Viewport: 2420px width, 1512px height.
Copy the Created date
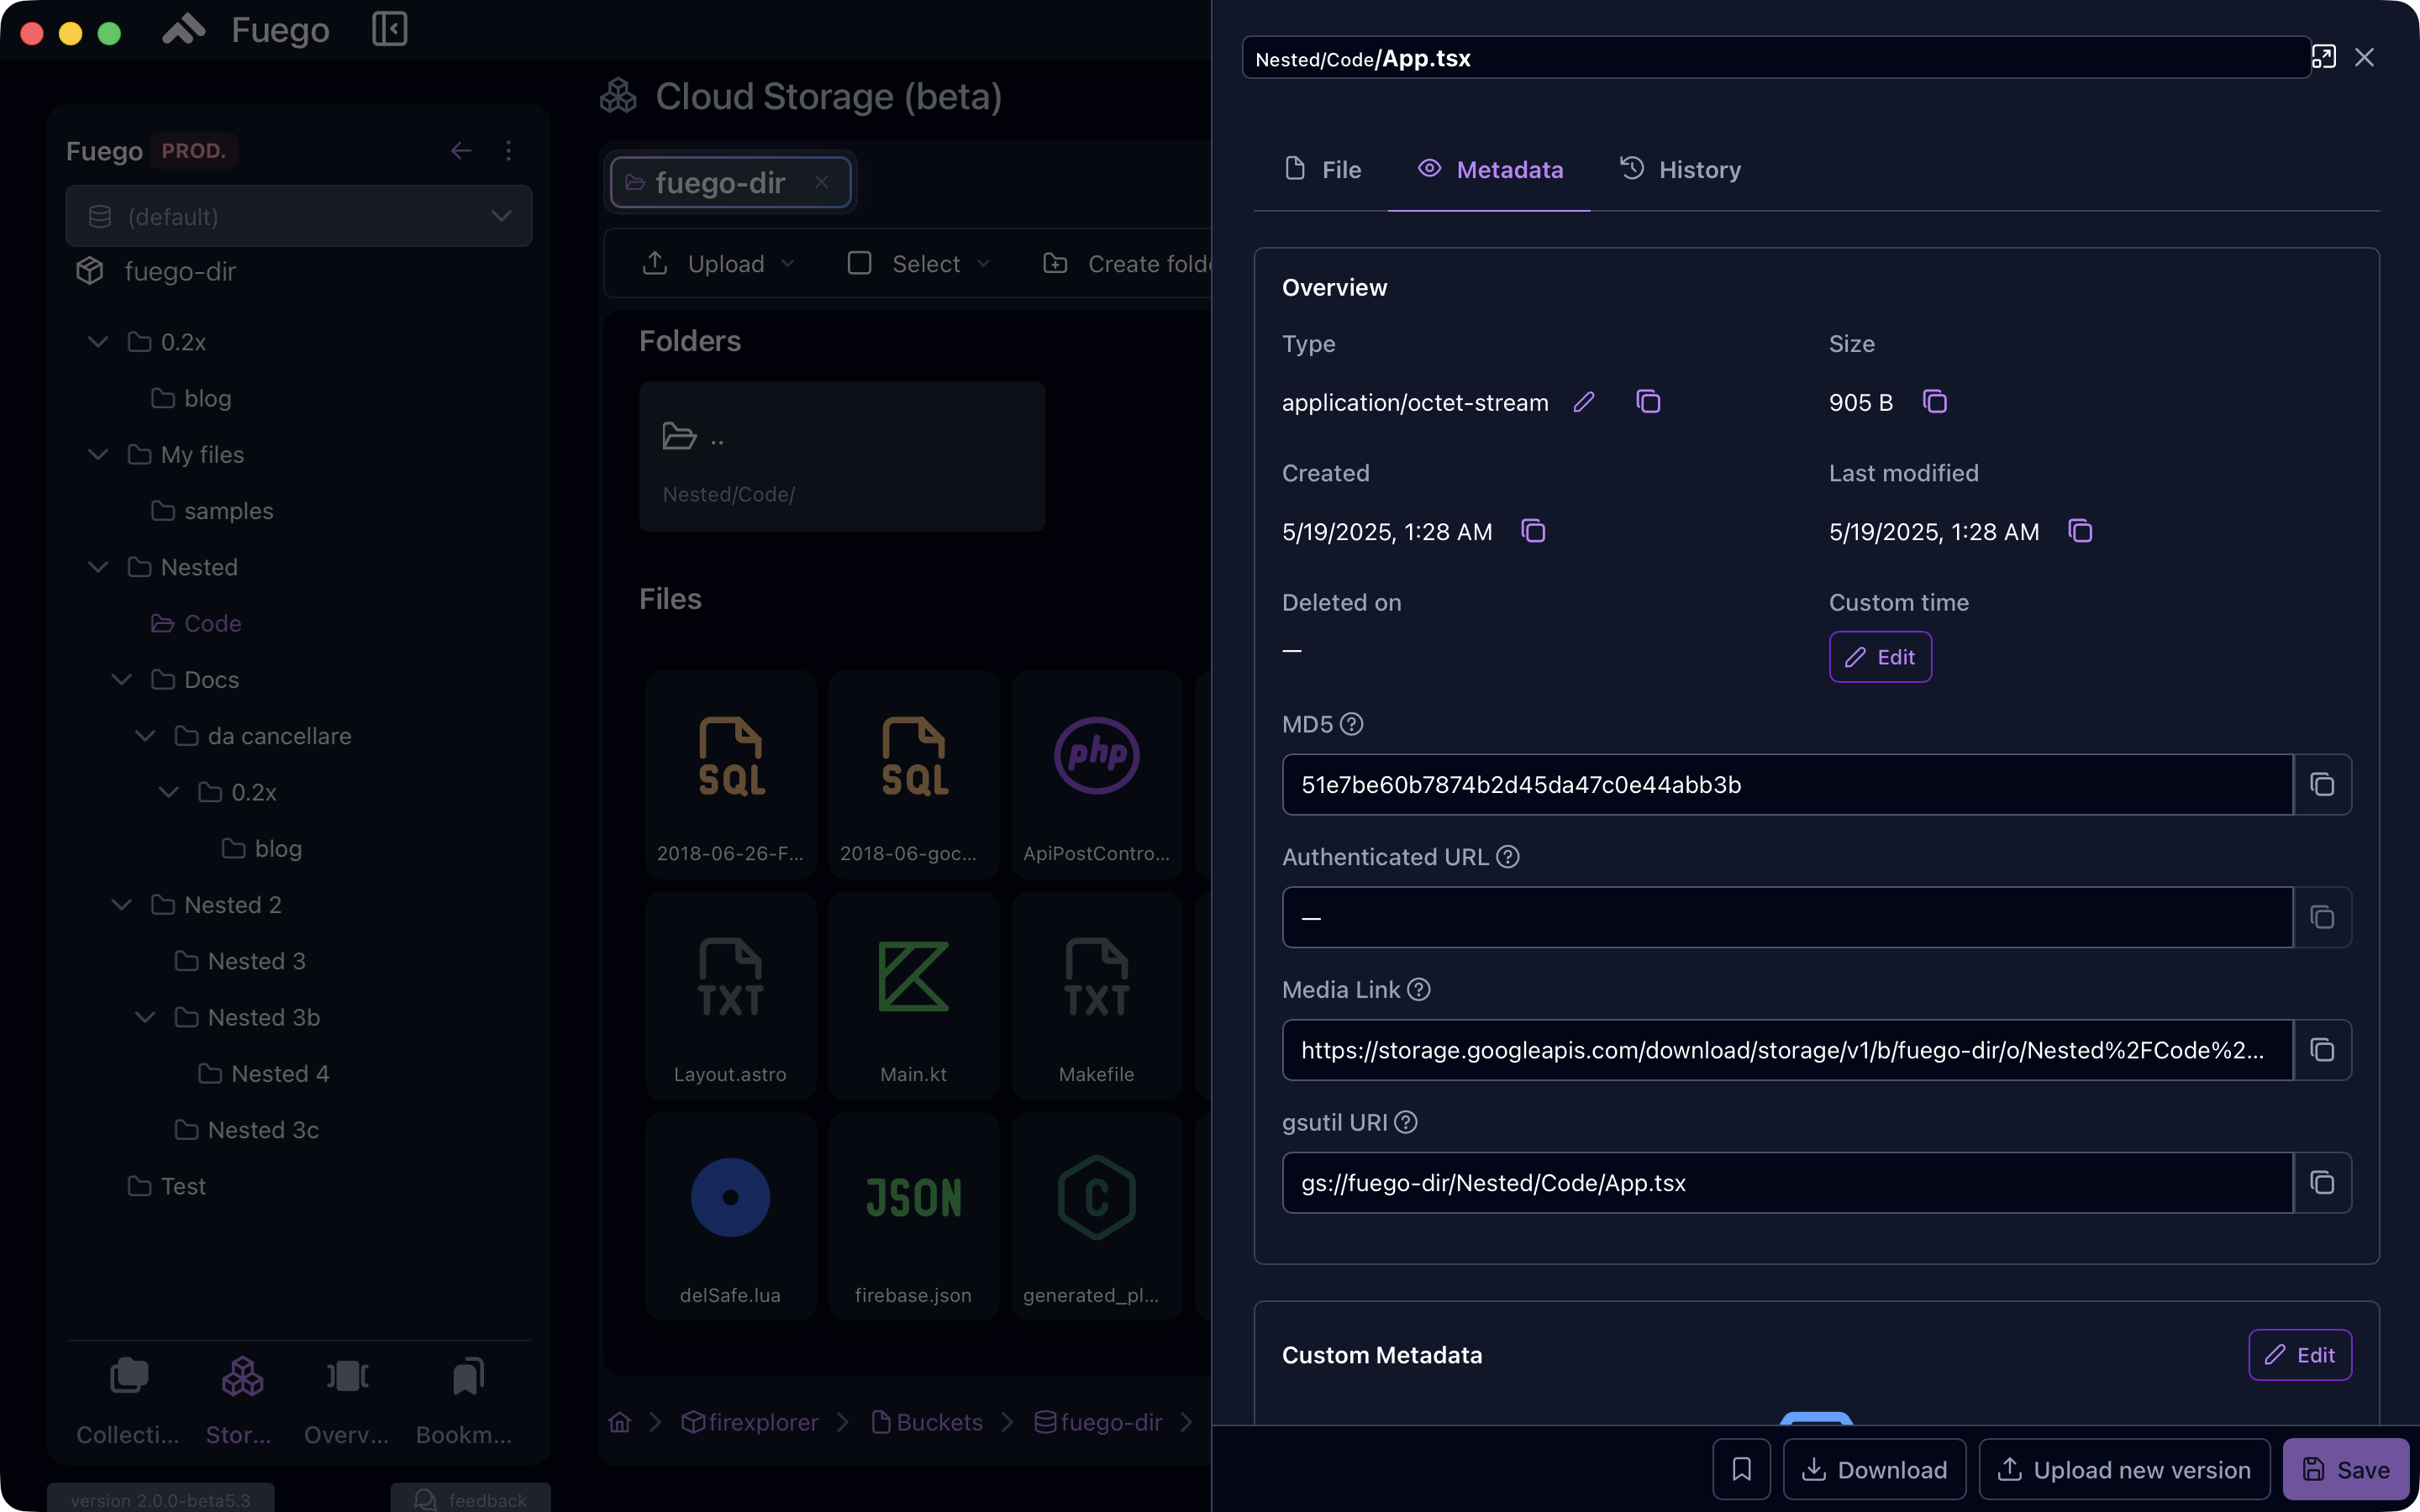1533,531
